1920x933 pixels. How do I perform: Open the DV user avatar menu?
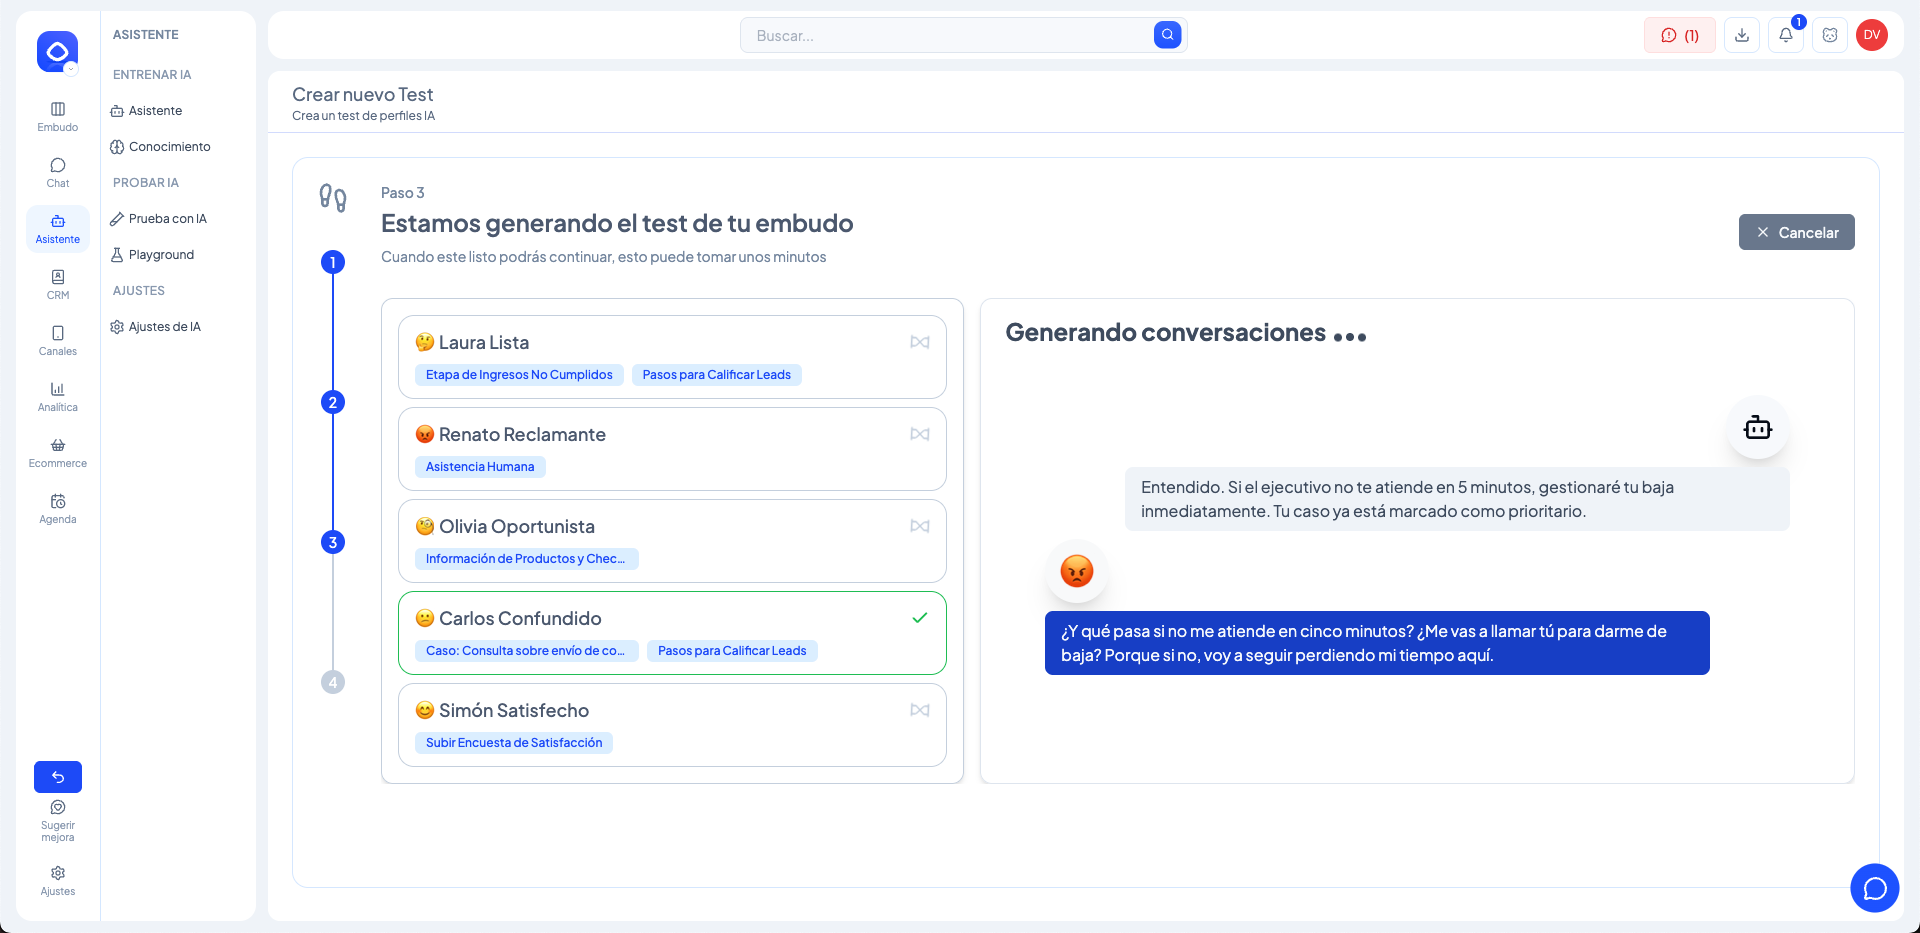pos(1871,35)
